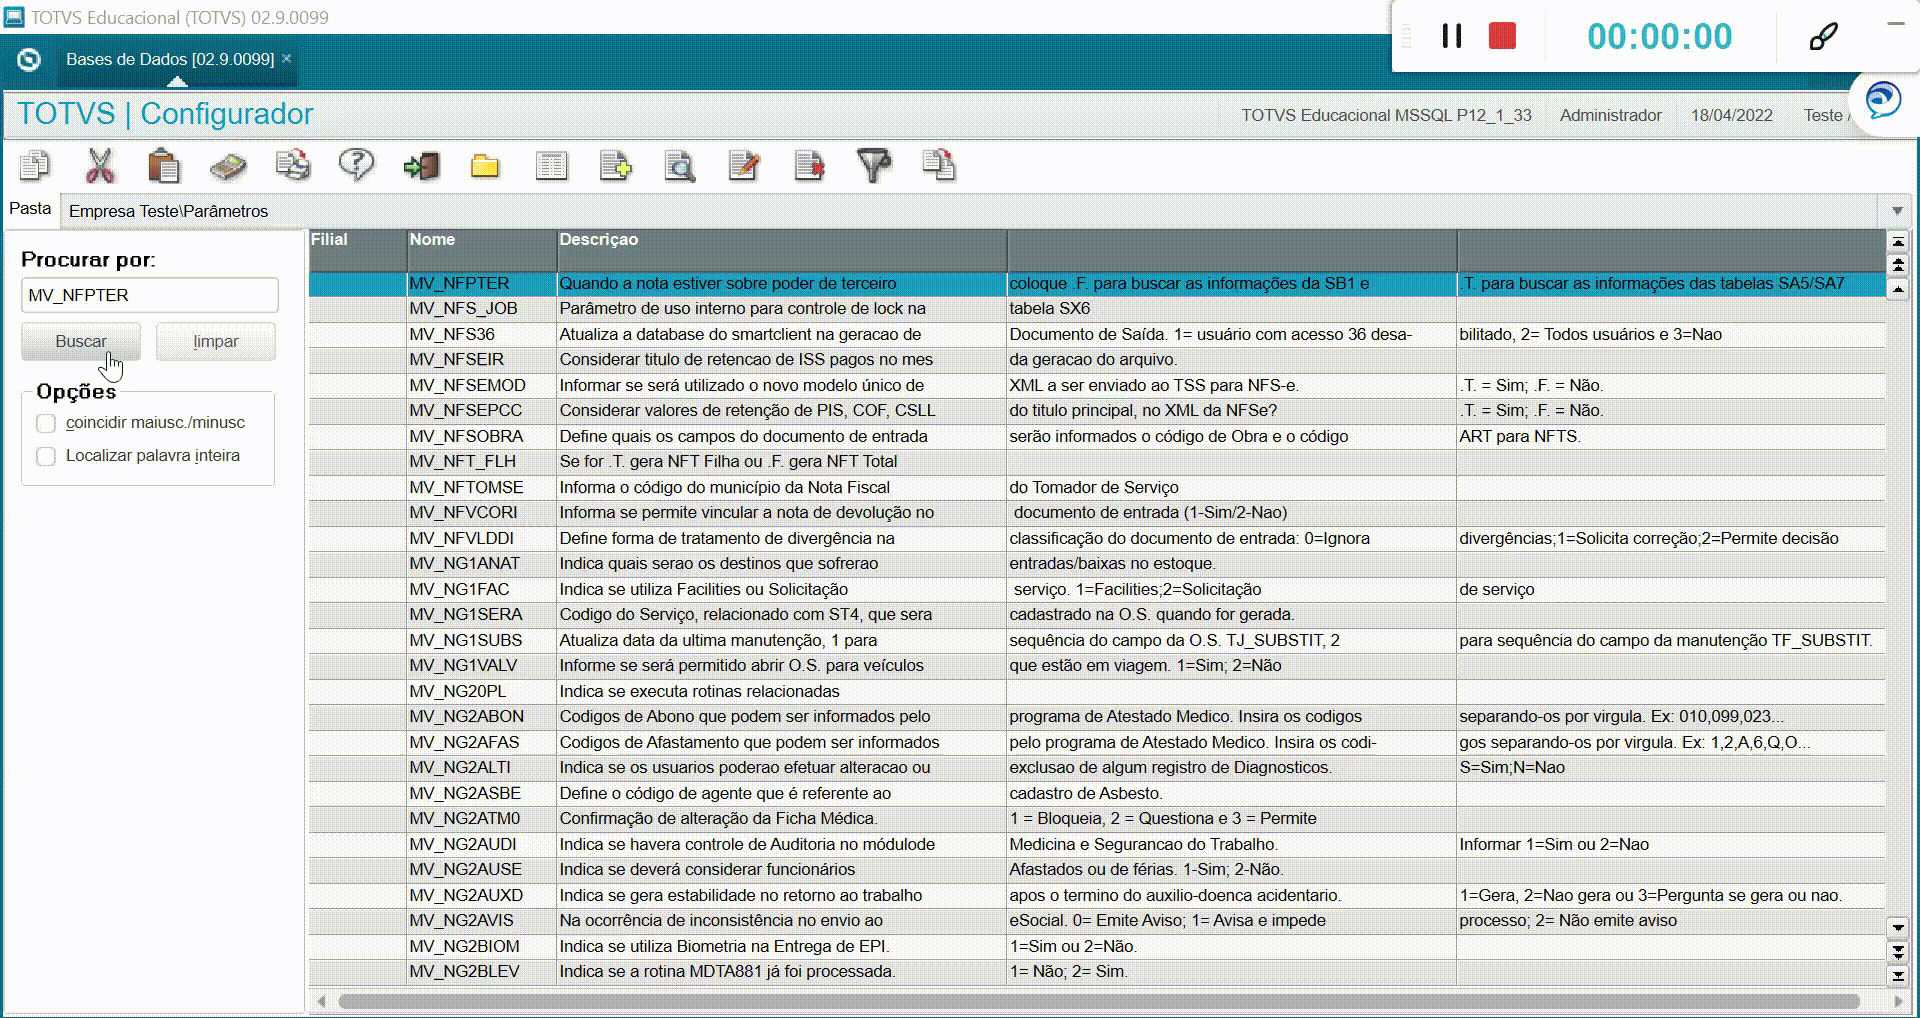Jump to first record scroll button
Screen dimensions: 1920x1018
[x=1897, y=242]
